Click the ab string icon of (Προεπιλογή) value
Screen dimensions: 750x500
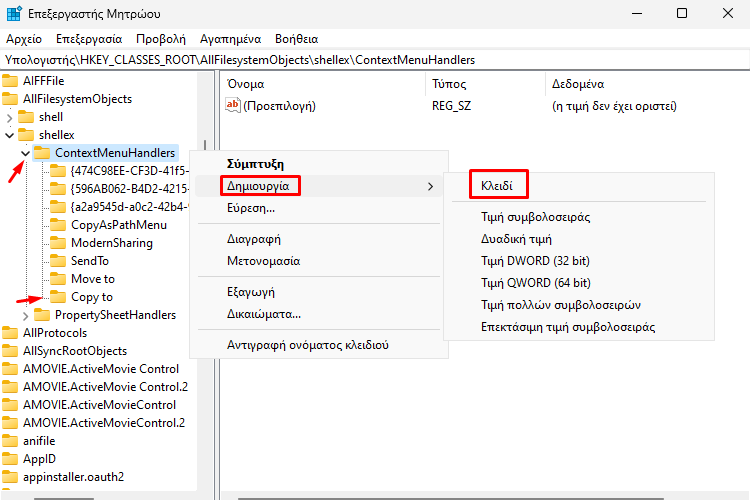point(233,105)
